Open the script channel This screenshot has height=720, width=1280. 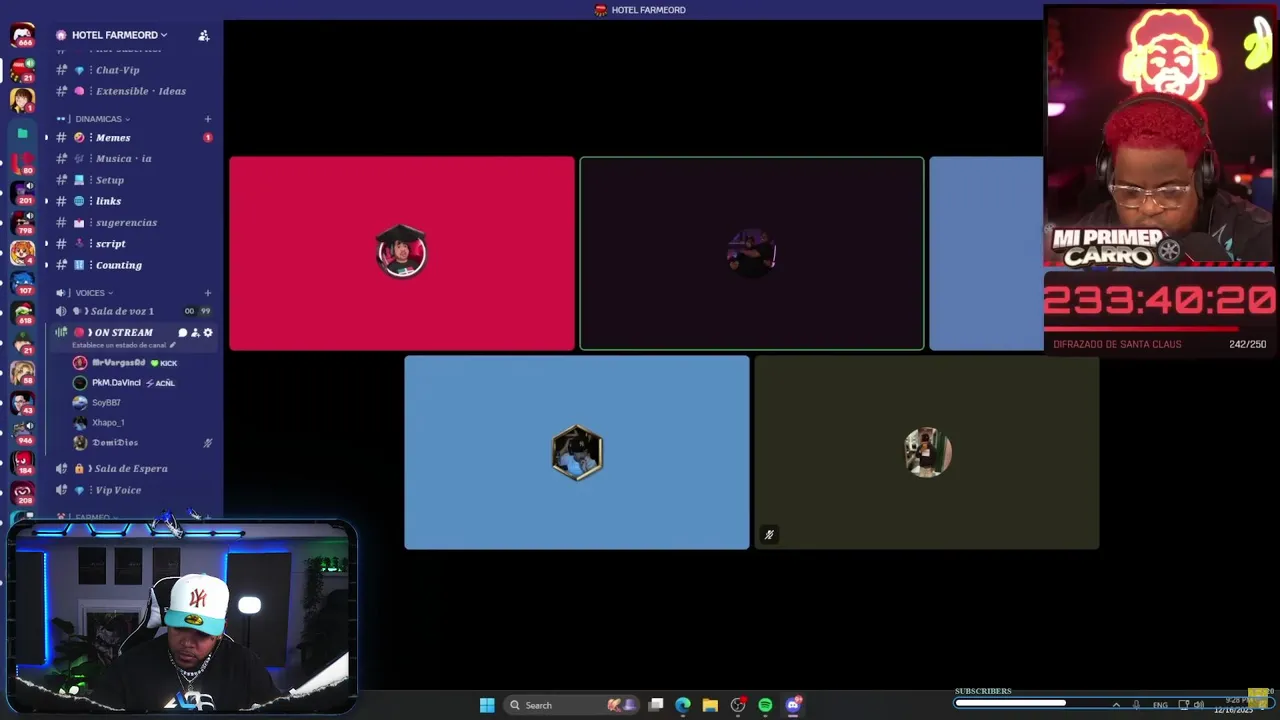110,244
